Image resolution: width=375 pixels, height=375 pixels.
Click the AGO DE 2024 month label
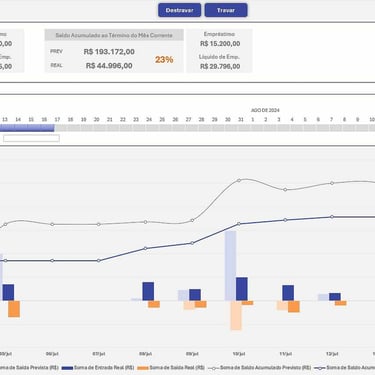point(265,110)
